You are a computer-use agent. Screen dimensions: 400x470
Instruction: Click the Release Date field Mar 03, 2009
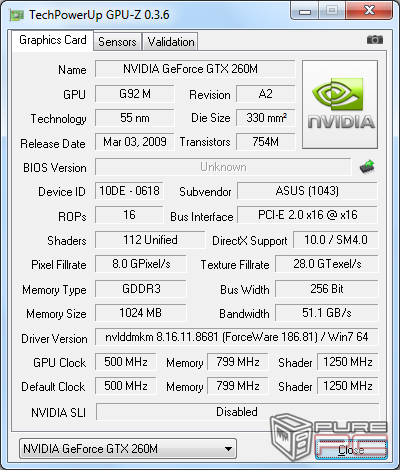click(x=135, y=142)
